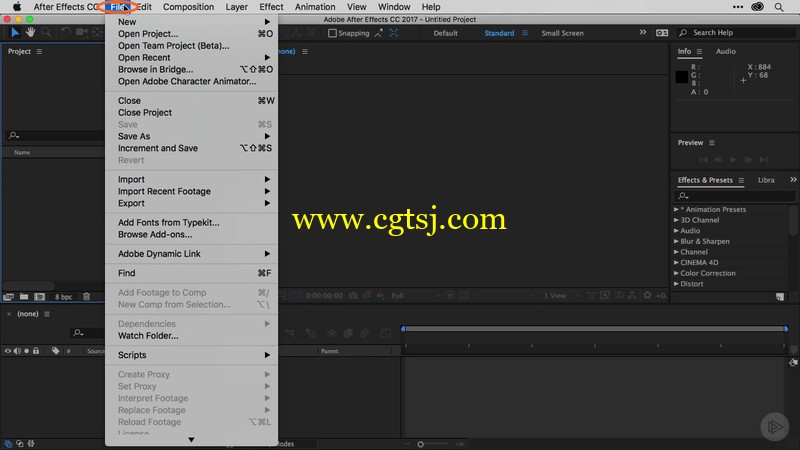Toggle the layer switches pane button
800x450 pixels.
9,444
